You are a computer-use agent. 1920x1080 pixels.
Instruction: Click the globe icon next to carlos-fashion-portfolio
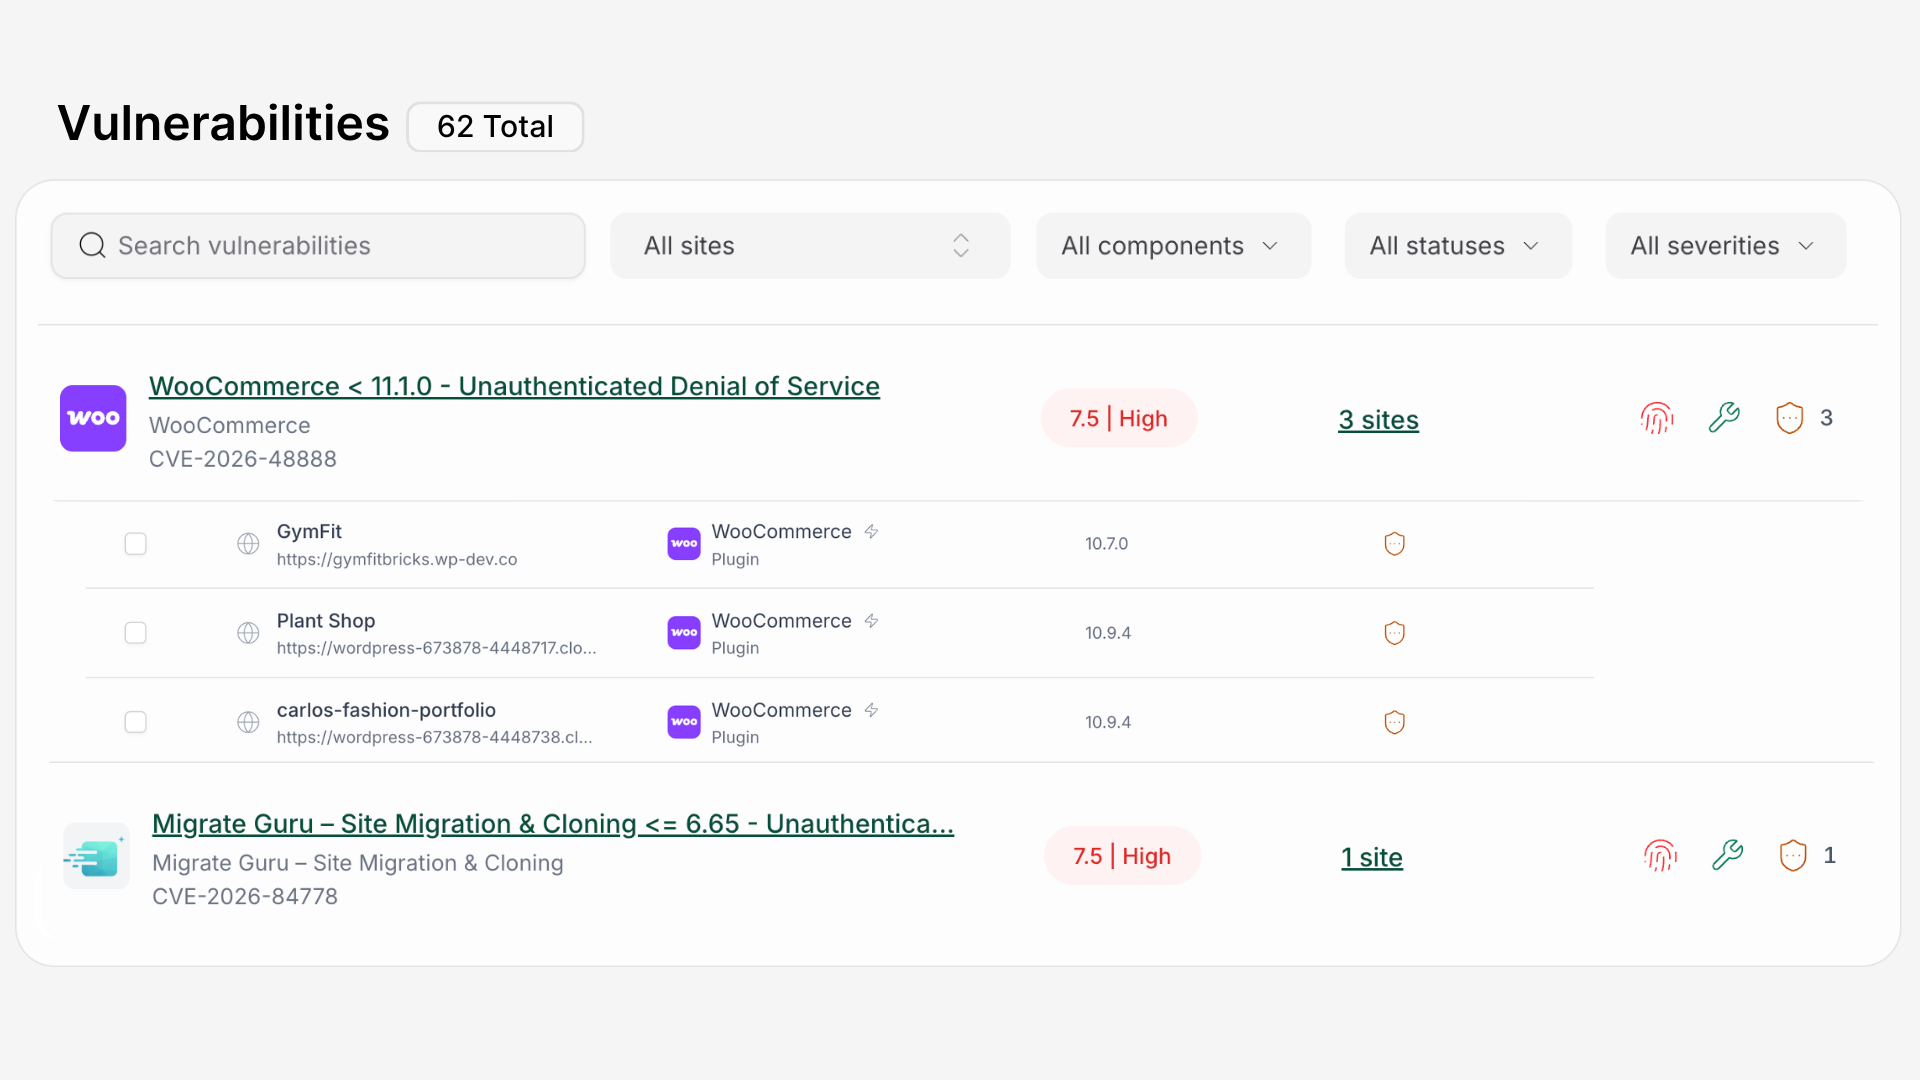click(x=248, y=722)
